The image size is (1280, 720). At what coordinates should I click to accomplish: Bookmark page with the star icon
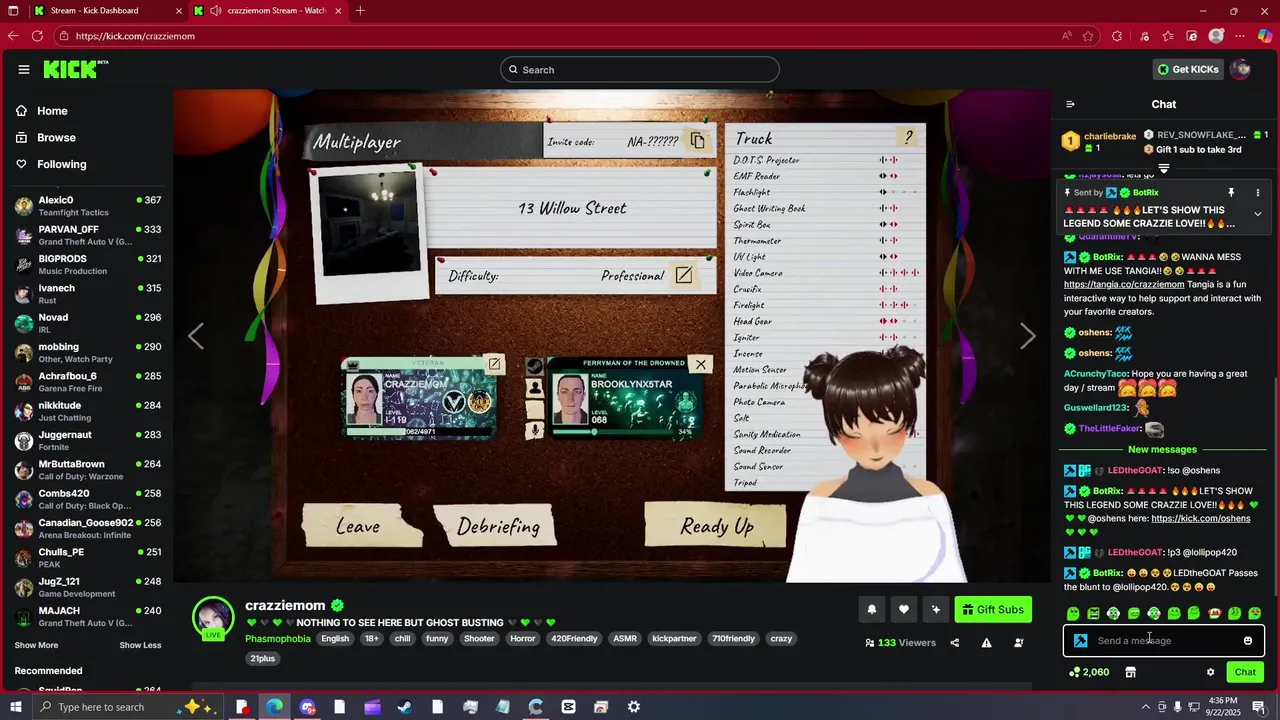(1088, 36)
